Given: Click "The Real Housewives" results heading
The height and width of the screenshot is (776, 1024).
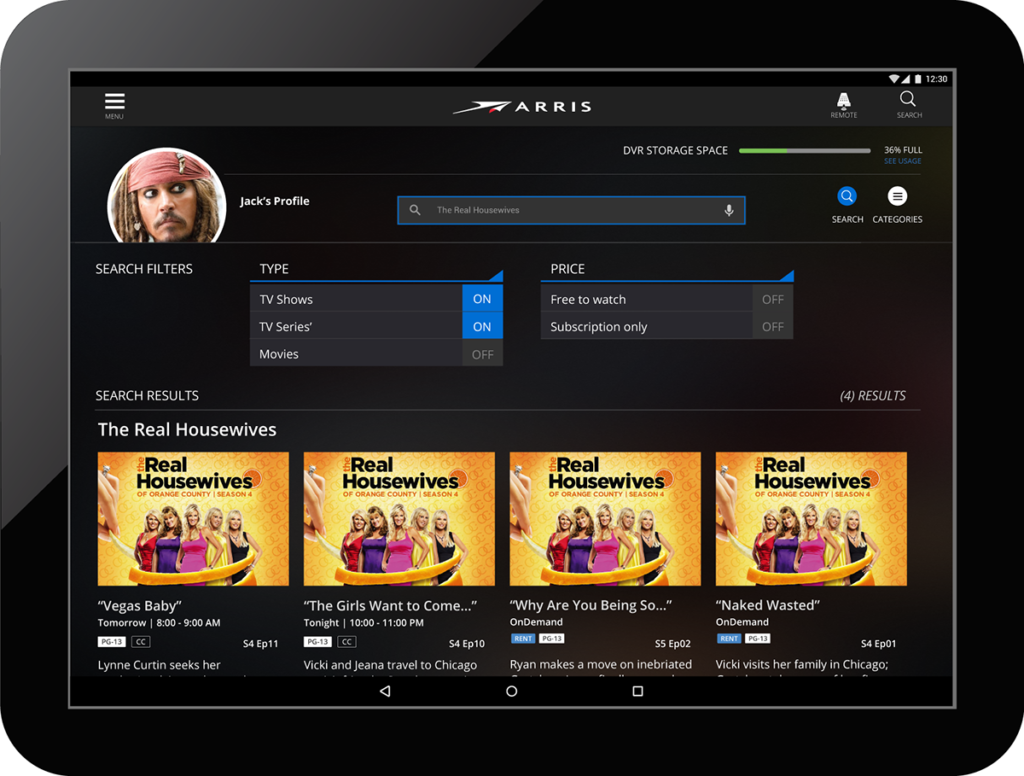Looking at the screenshot, I should coord(187,429).
